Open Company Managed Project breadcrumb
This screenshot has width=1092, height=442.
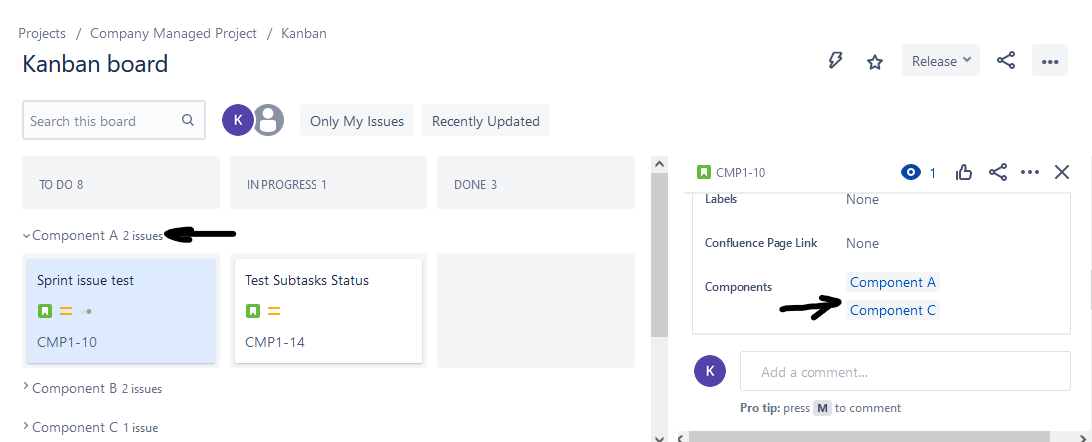coord(173,33)
